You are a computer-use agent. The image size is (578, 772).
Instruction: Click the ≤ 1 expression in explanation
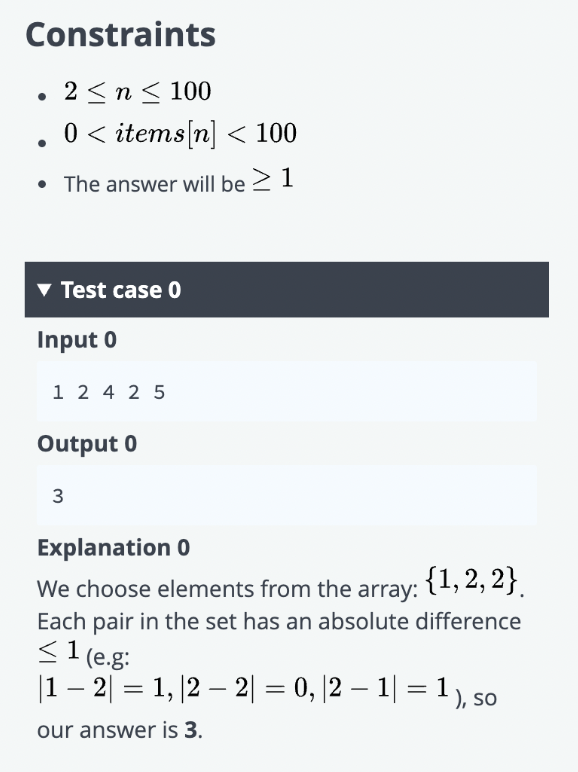[x=59, y=651]
